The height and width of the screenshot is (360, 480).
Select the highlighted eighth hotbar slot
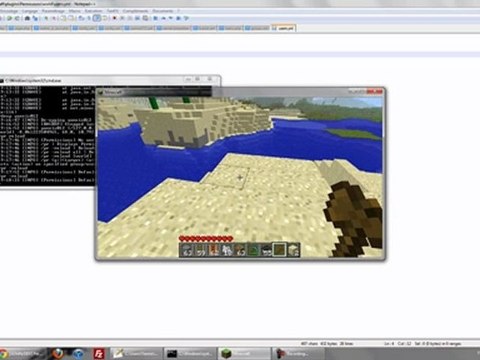tap(279, 250)
